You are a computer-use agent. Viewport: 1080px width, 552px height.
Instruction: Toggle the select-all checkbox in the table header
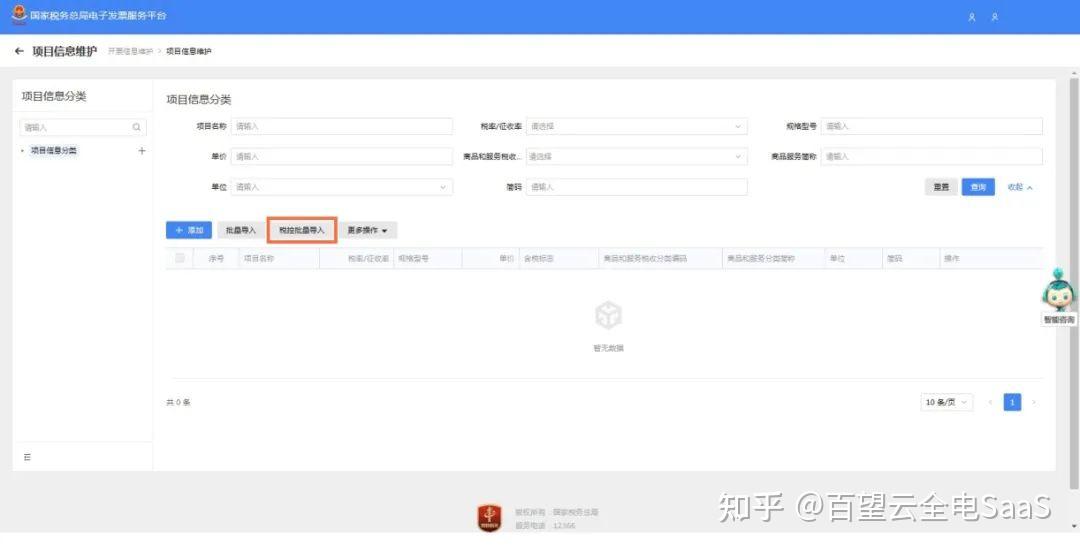coord(180,258)
